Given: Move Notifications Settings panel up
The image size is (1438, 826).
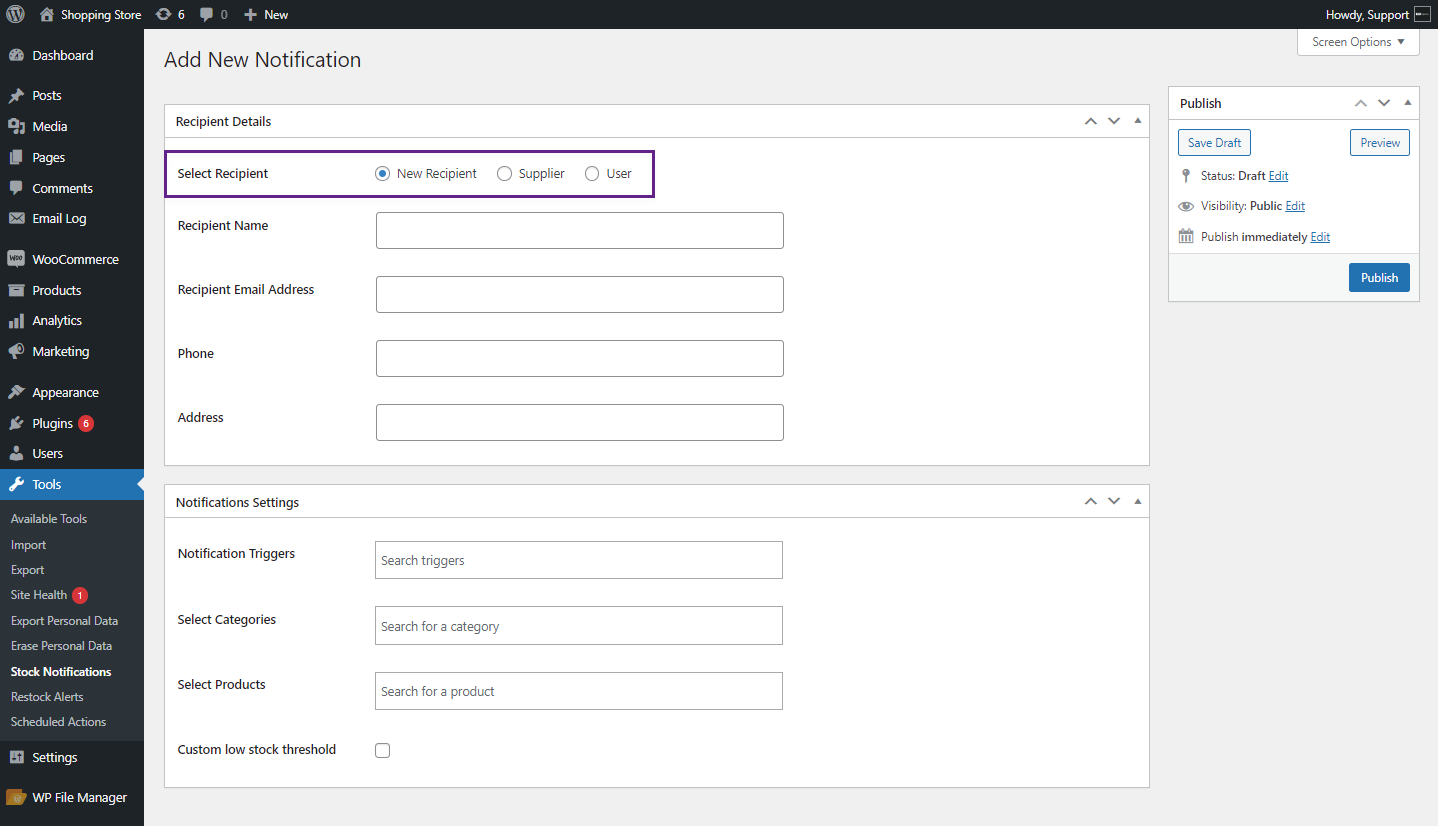Looking at the screenshot, I should tap(1091, 502).
